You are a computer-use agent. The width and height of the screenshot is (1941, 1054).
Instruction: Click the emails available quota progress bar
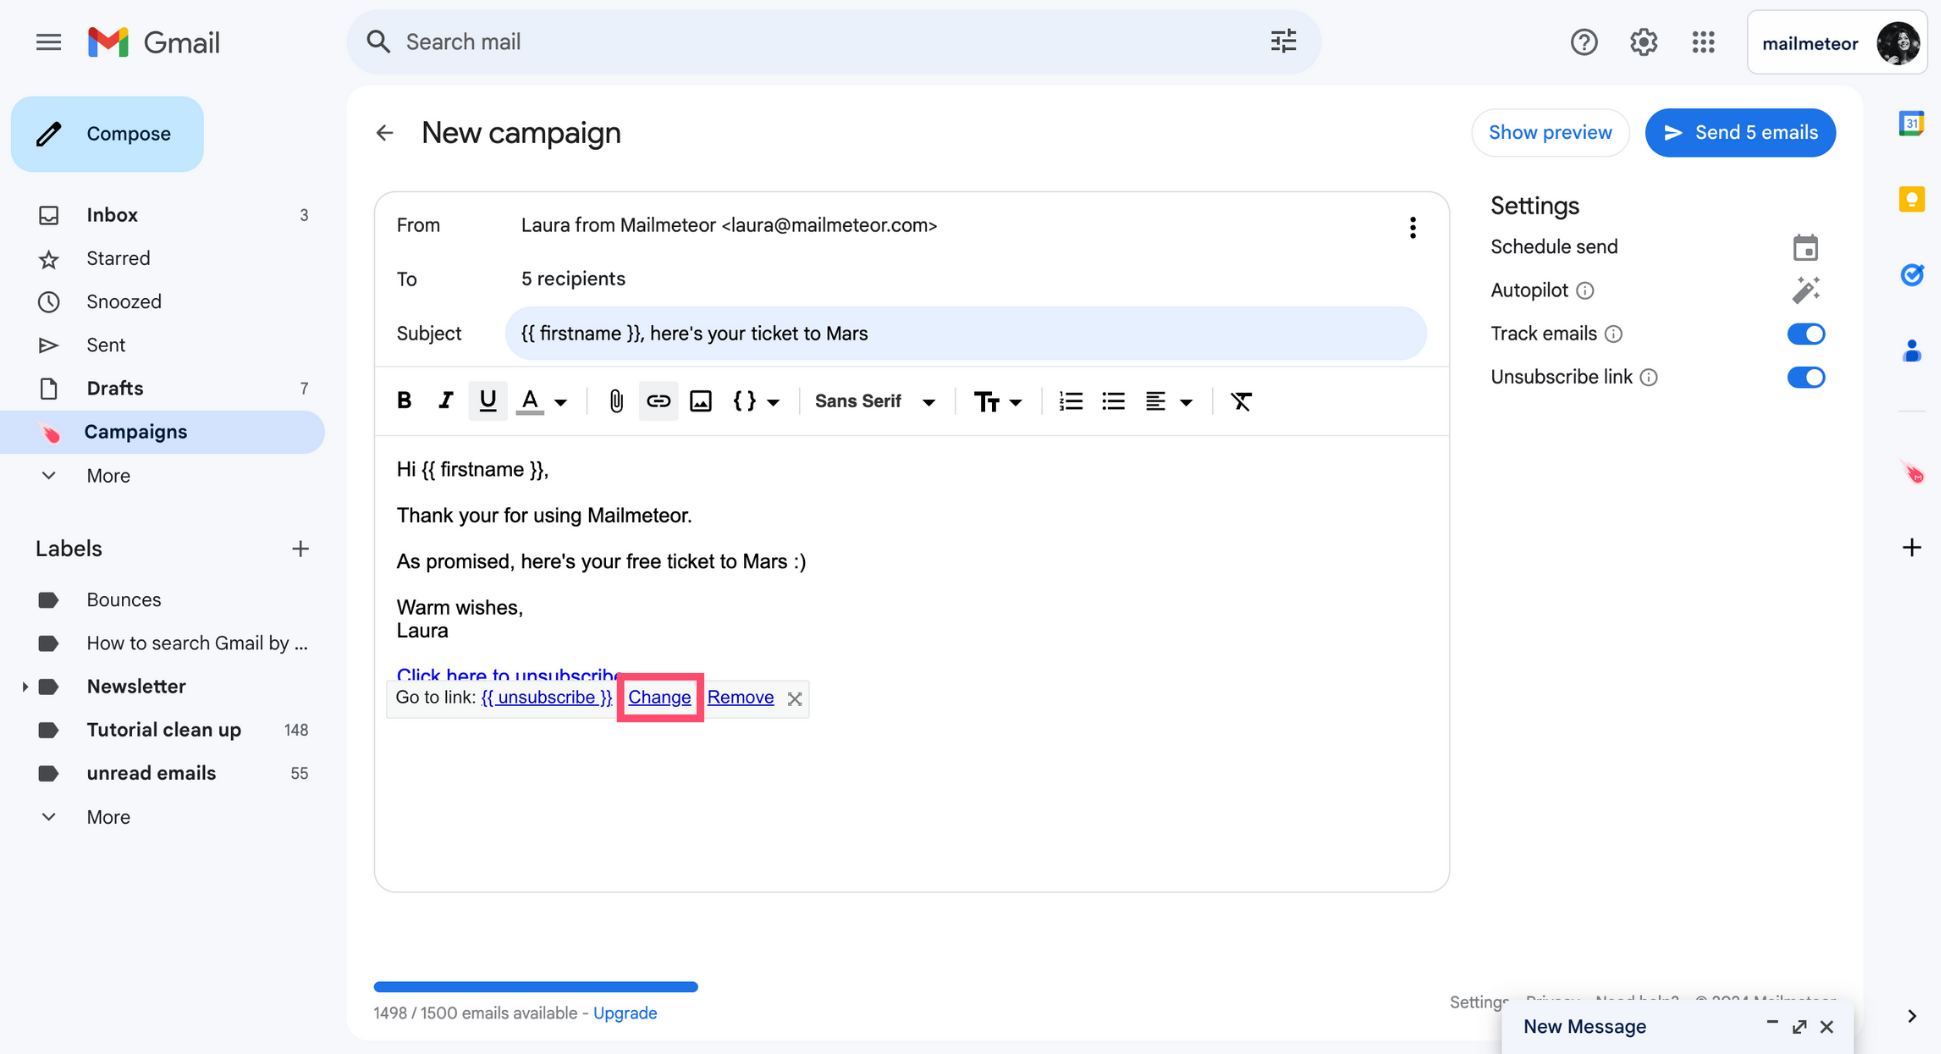[x=536, y=987]
